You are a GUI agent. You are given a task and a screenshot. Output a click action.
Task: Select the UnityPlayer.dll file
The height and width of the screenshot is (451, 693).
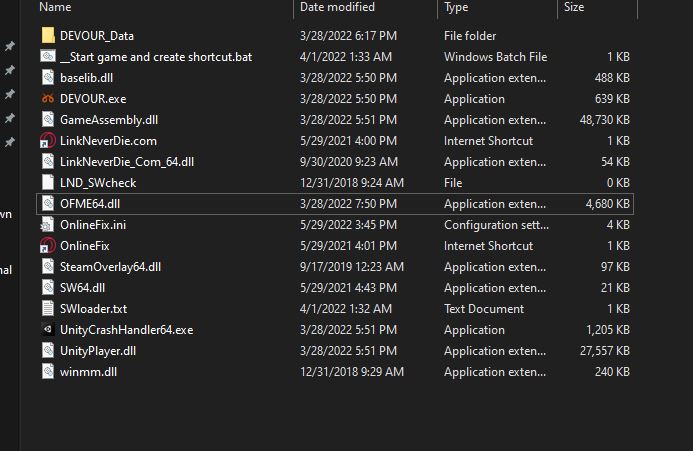tap(98, 351)
